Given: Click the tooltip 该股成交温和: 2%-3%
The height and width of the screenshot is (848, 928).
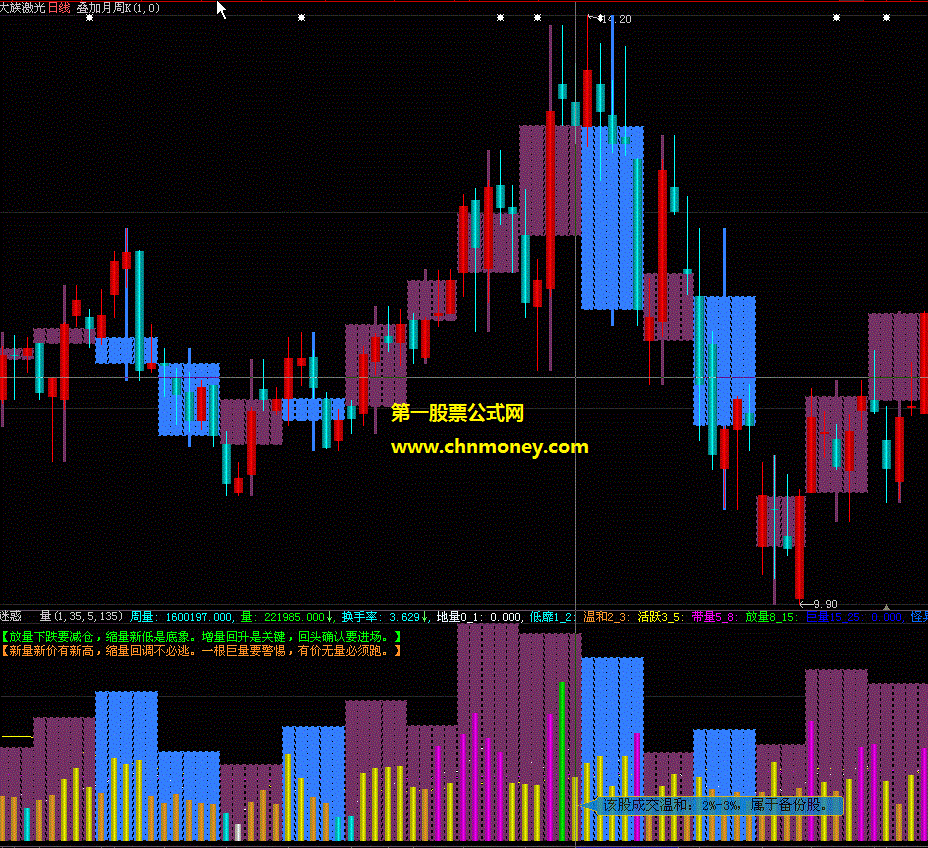Looking at the screenshot, I should click(713, 805).
